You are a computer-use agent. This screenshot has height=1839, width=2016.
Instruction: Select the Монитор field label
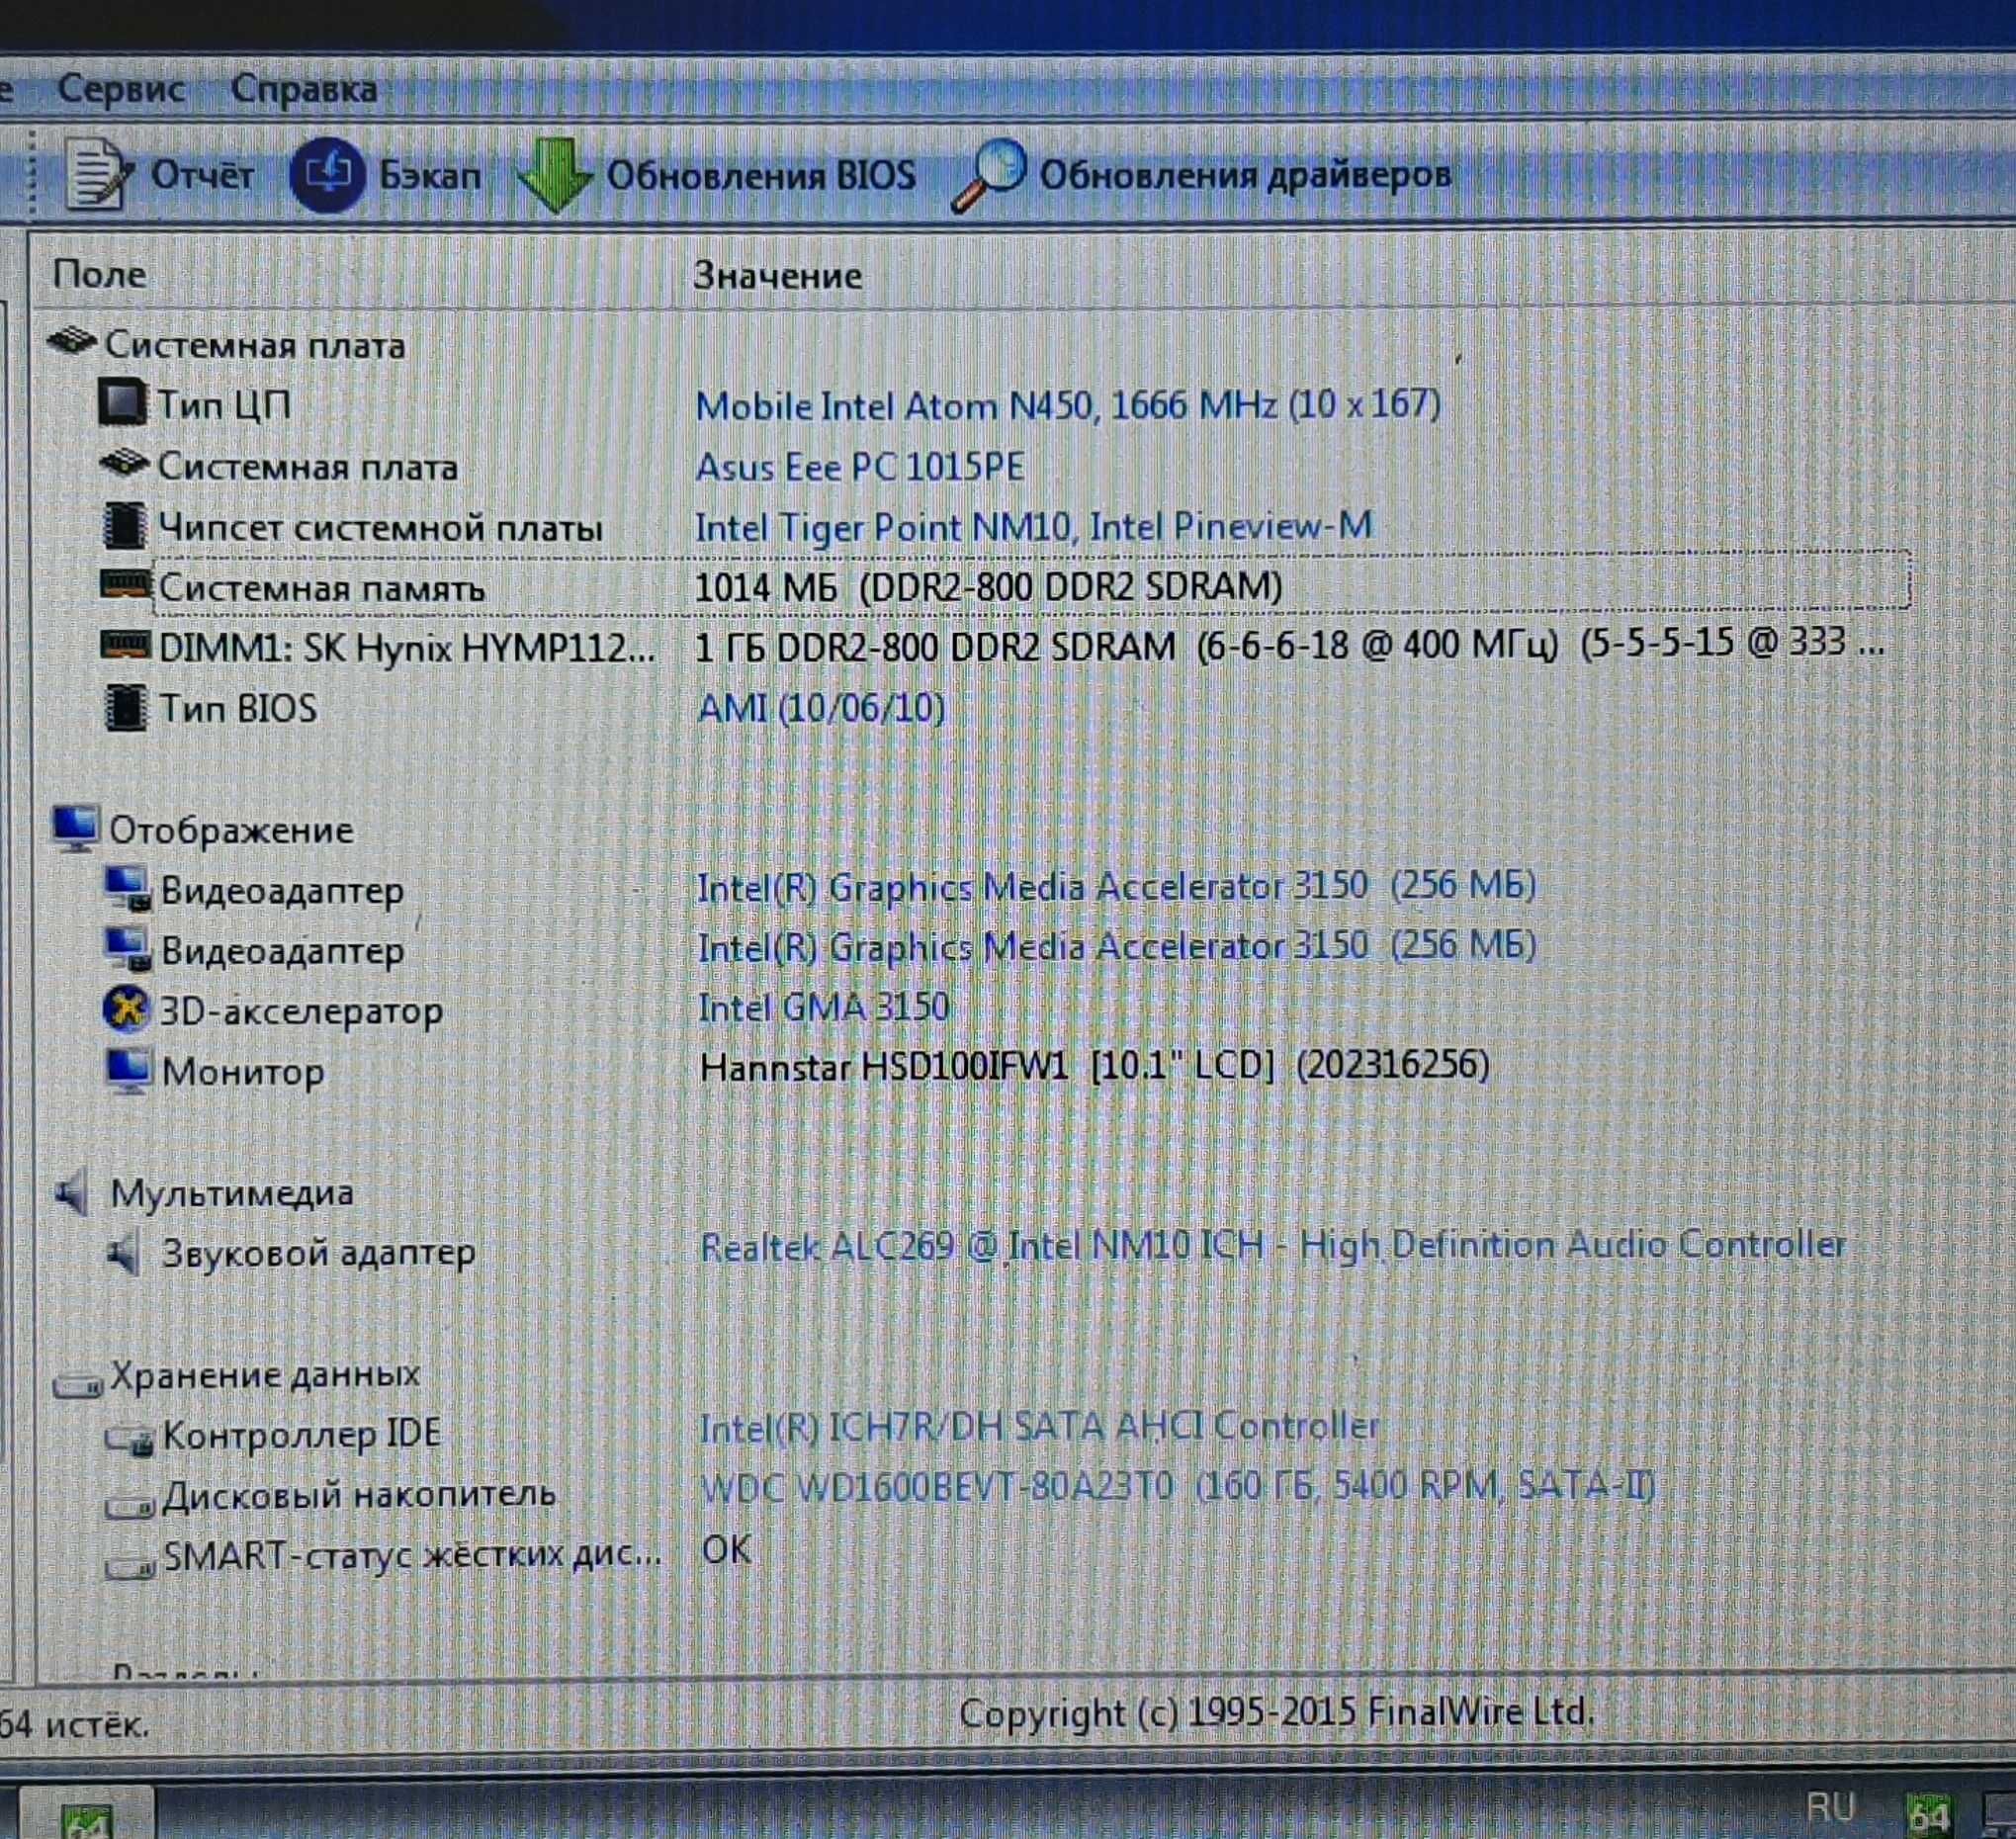(x=243, y=1071)
